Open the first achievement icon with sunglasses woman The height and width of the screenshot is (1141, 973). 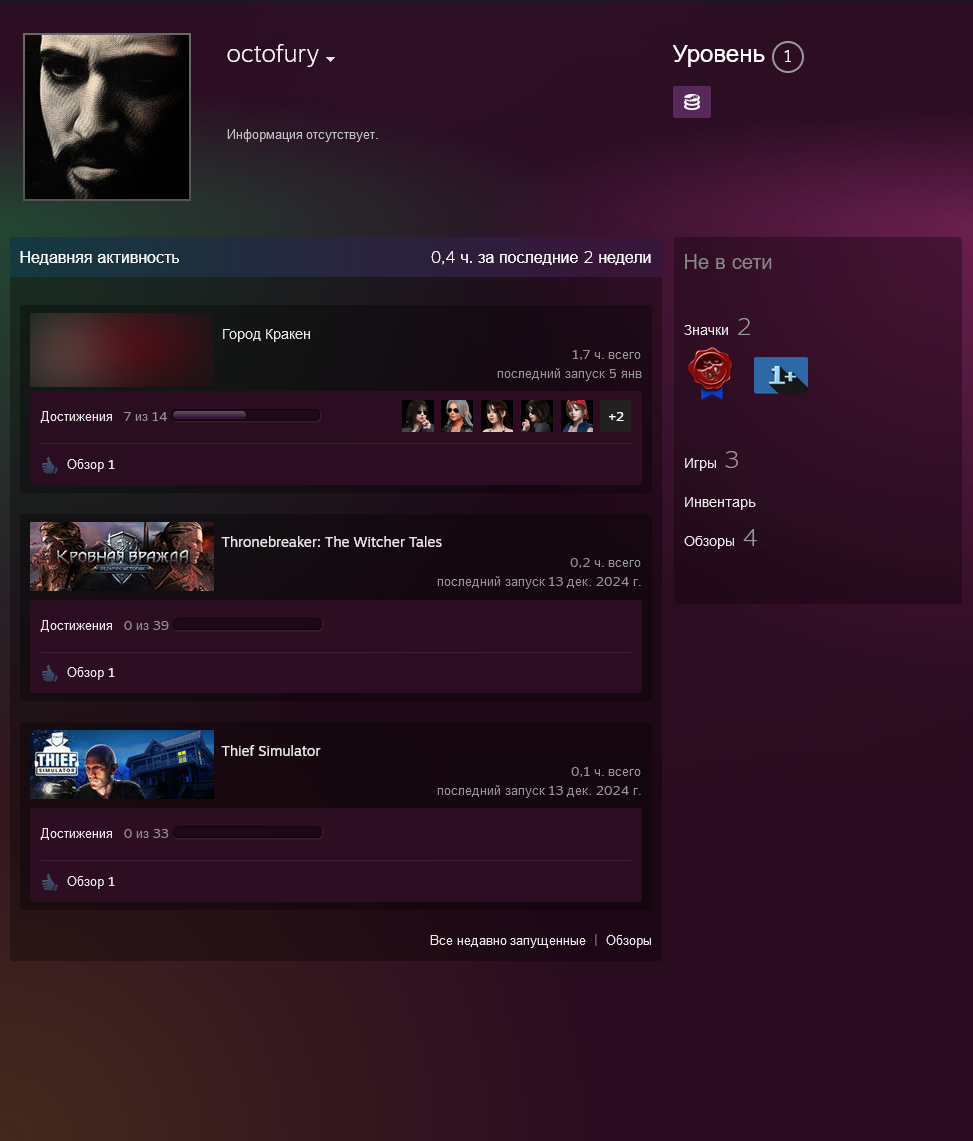(x=418, y=416)
